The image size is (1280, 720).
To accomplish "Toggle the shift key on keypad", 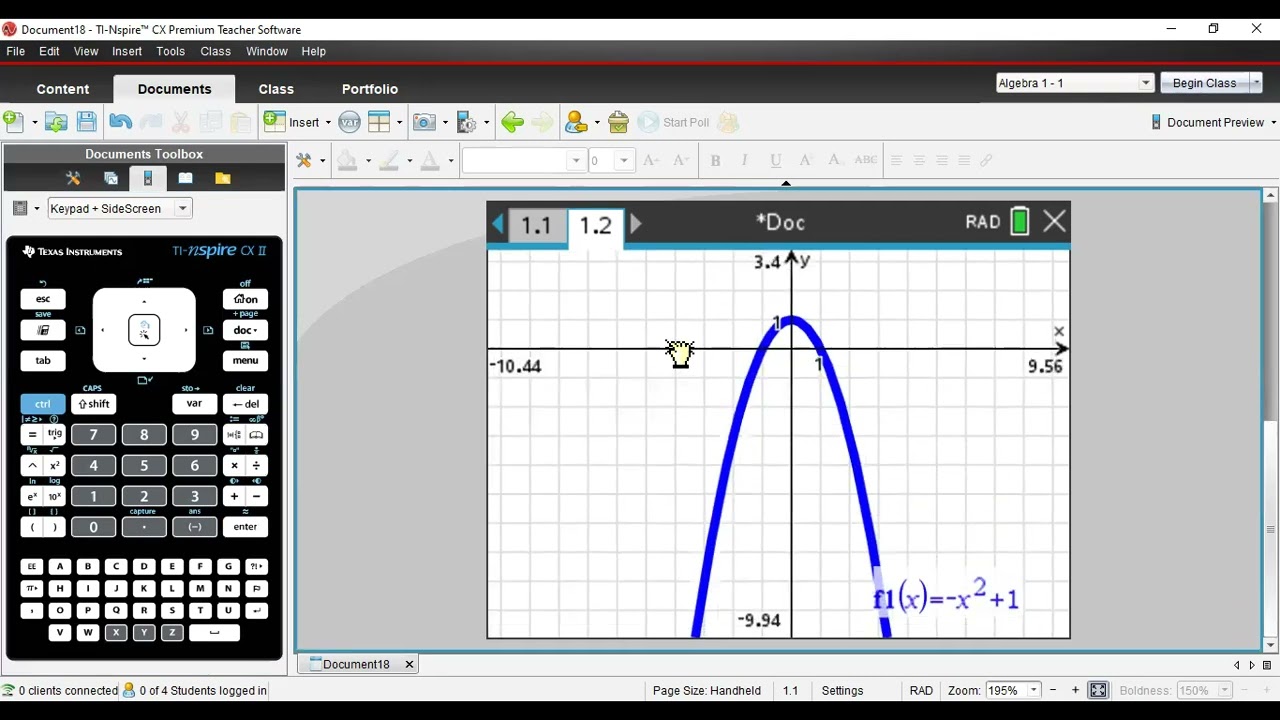I will click(x=93, y=404).
